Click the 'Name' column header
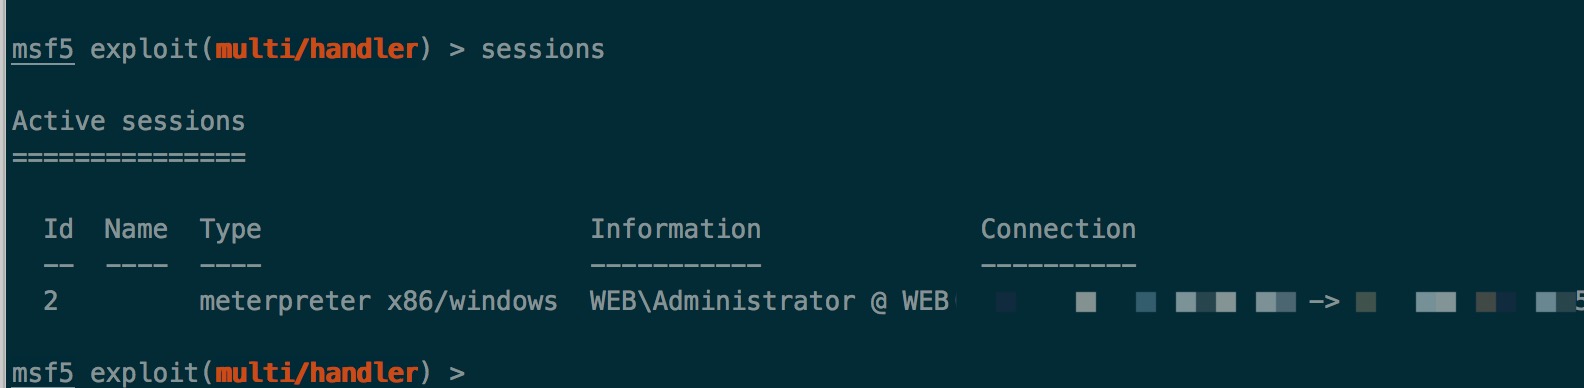The height and width of the screenshot is (388, 1584). pyautogui.click(x=136, y=229)
